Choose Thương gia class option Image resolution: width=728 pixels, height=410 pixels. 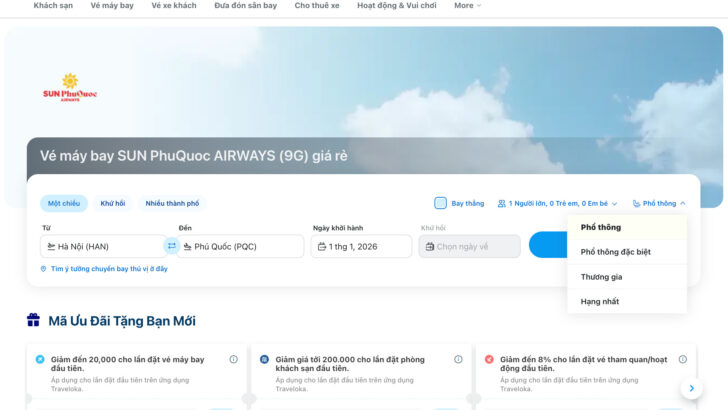pyautogui.click(x=627, y=277)
